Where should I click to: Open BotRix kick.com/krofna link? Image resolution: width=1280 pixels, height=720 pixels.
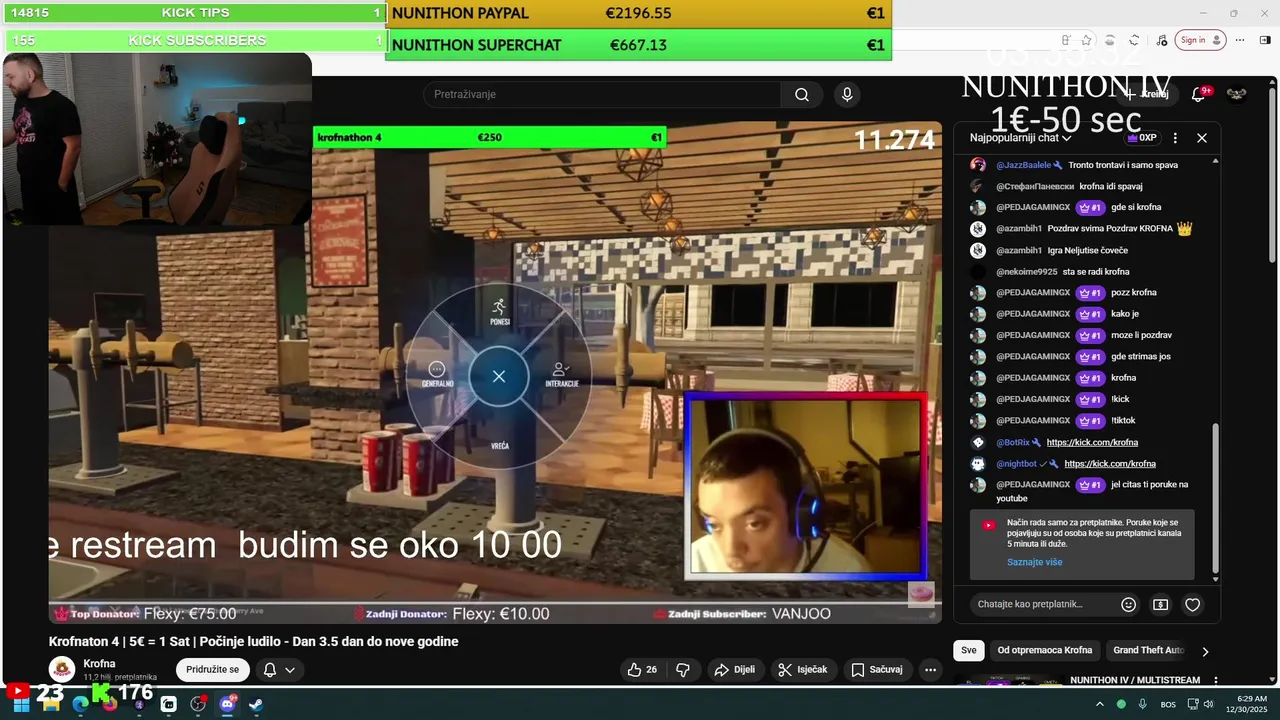click(1092, 442)
